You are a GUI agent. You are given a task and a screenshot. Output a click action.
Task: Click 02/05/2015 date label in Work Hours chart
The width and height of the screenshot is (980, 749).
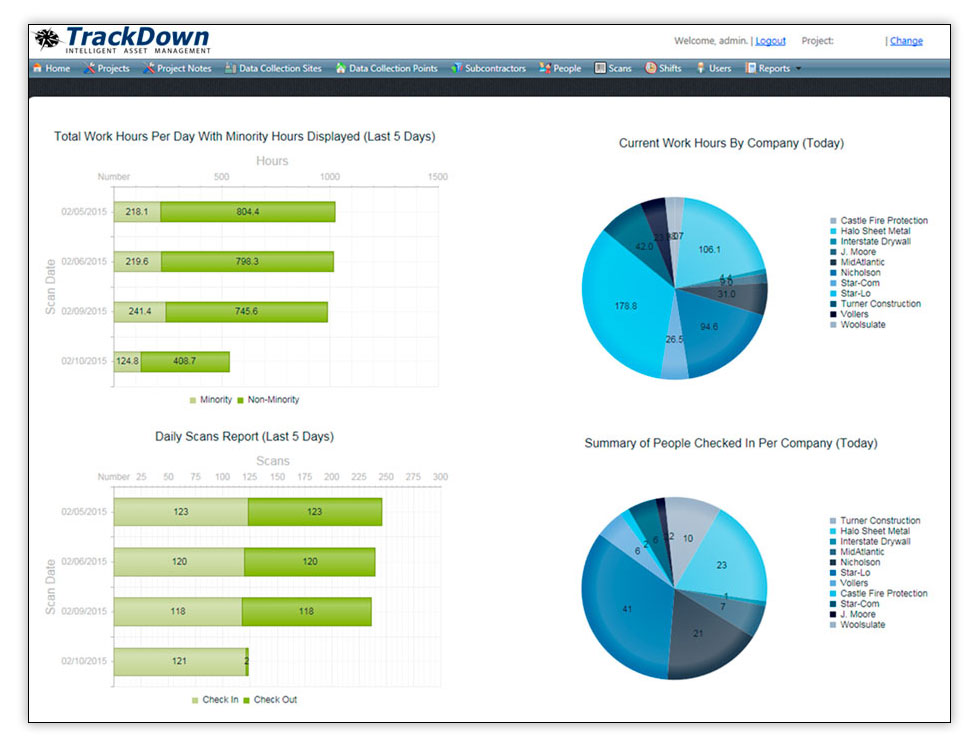pos(84,212)
